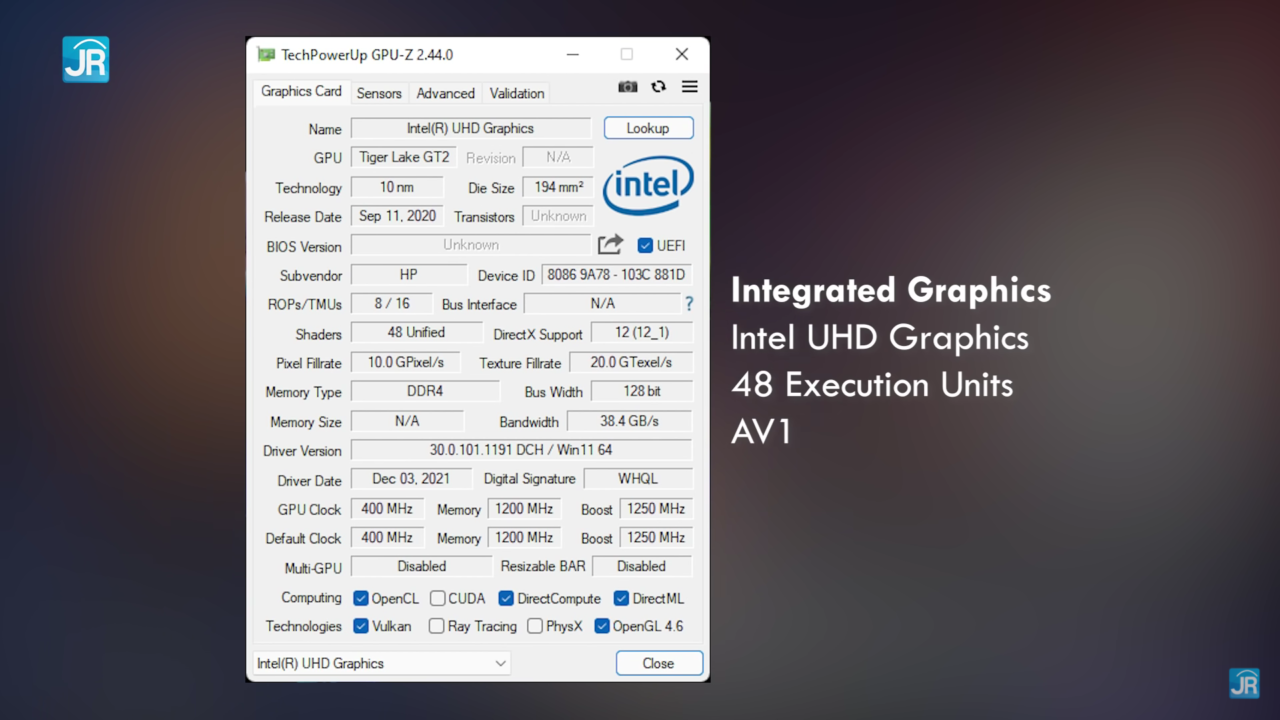Click the Bus Interface question mark icon

tap(688, 304)
